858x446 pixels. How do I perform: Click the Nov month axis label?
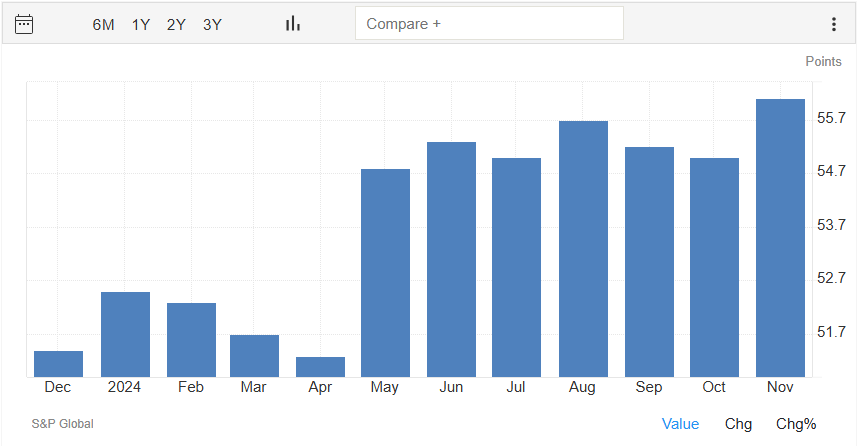click(780, 387)
